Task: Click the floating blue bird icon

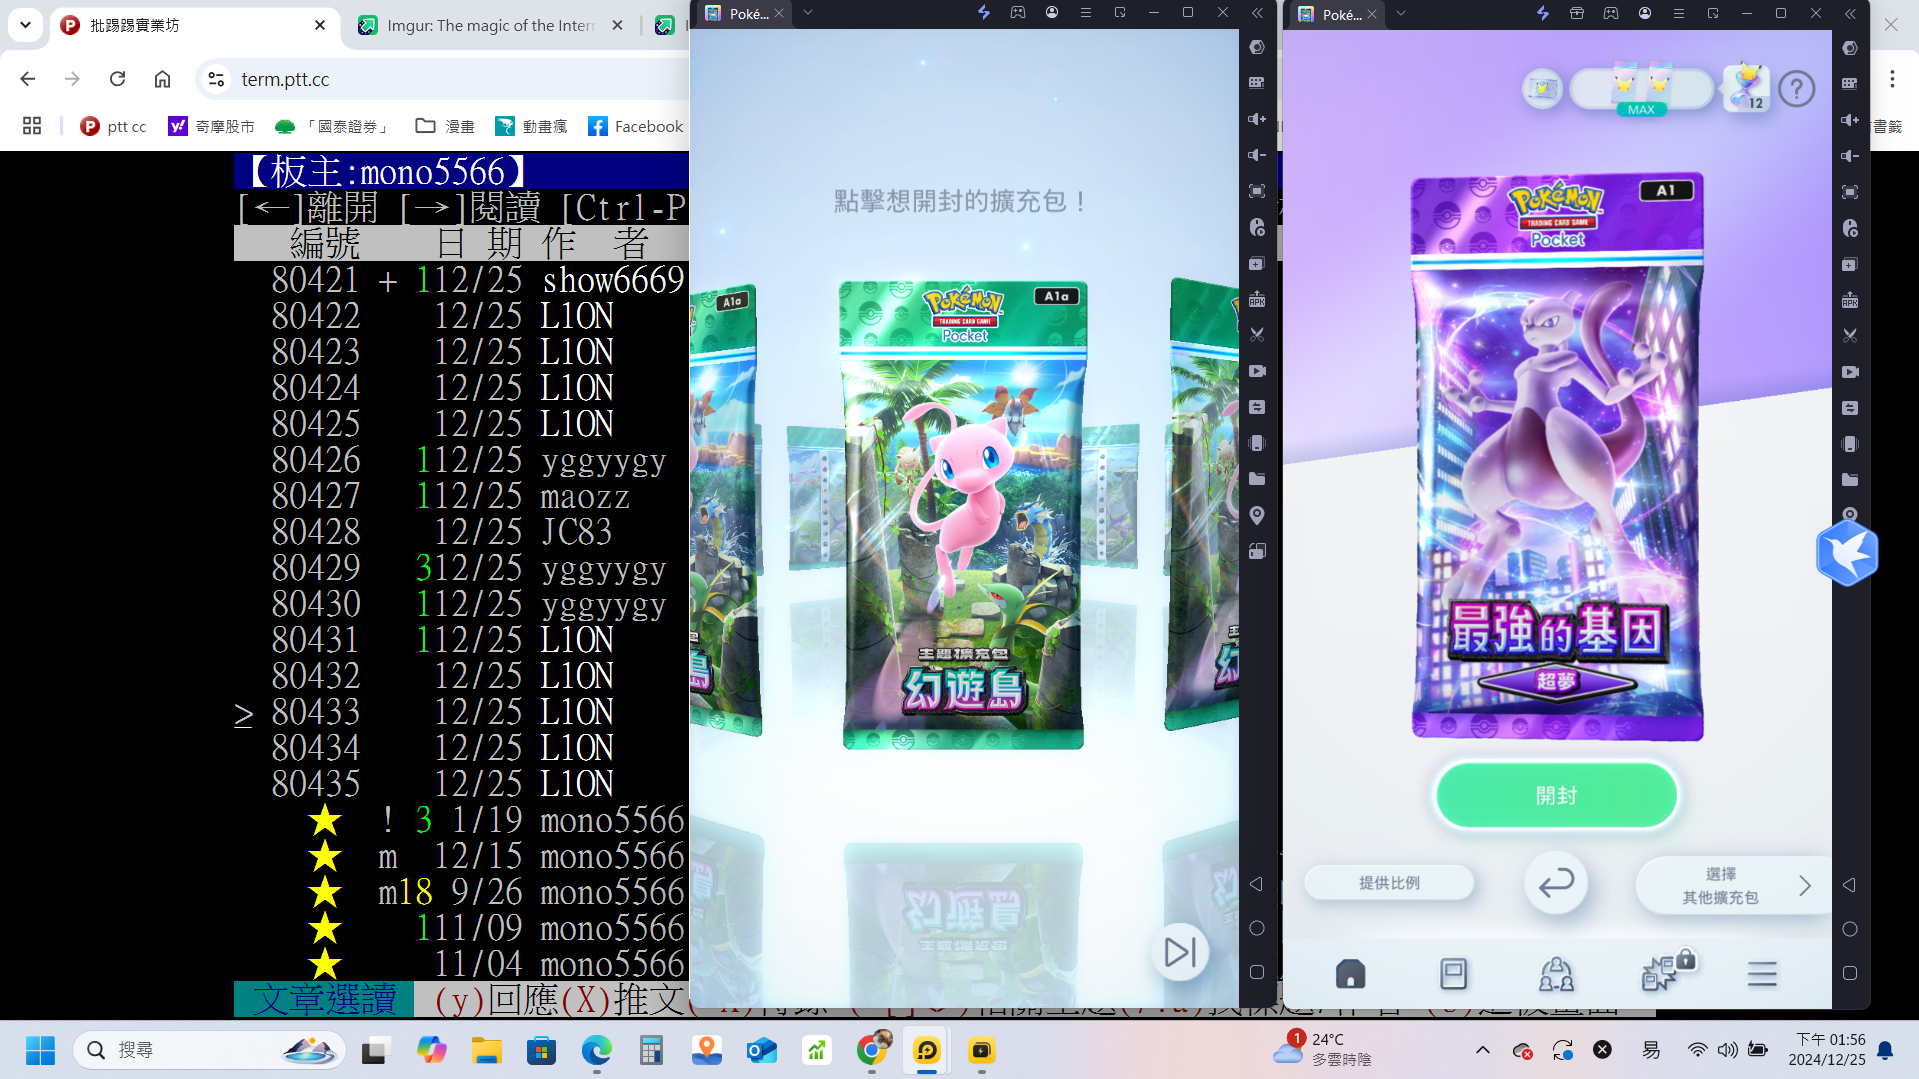Action: pyautogui.click(x=1846, y=553)
